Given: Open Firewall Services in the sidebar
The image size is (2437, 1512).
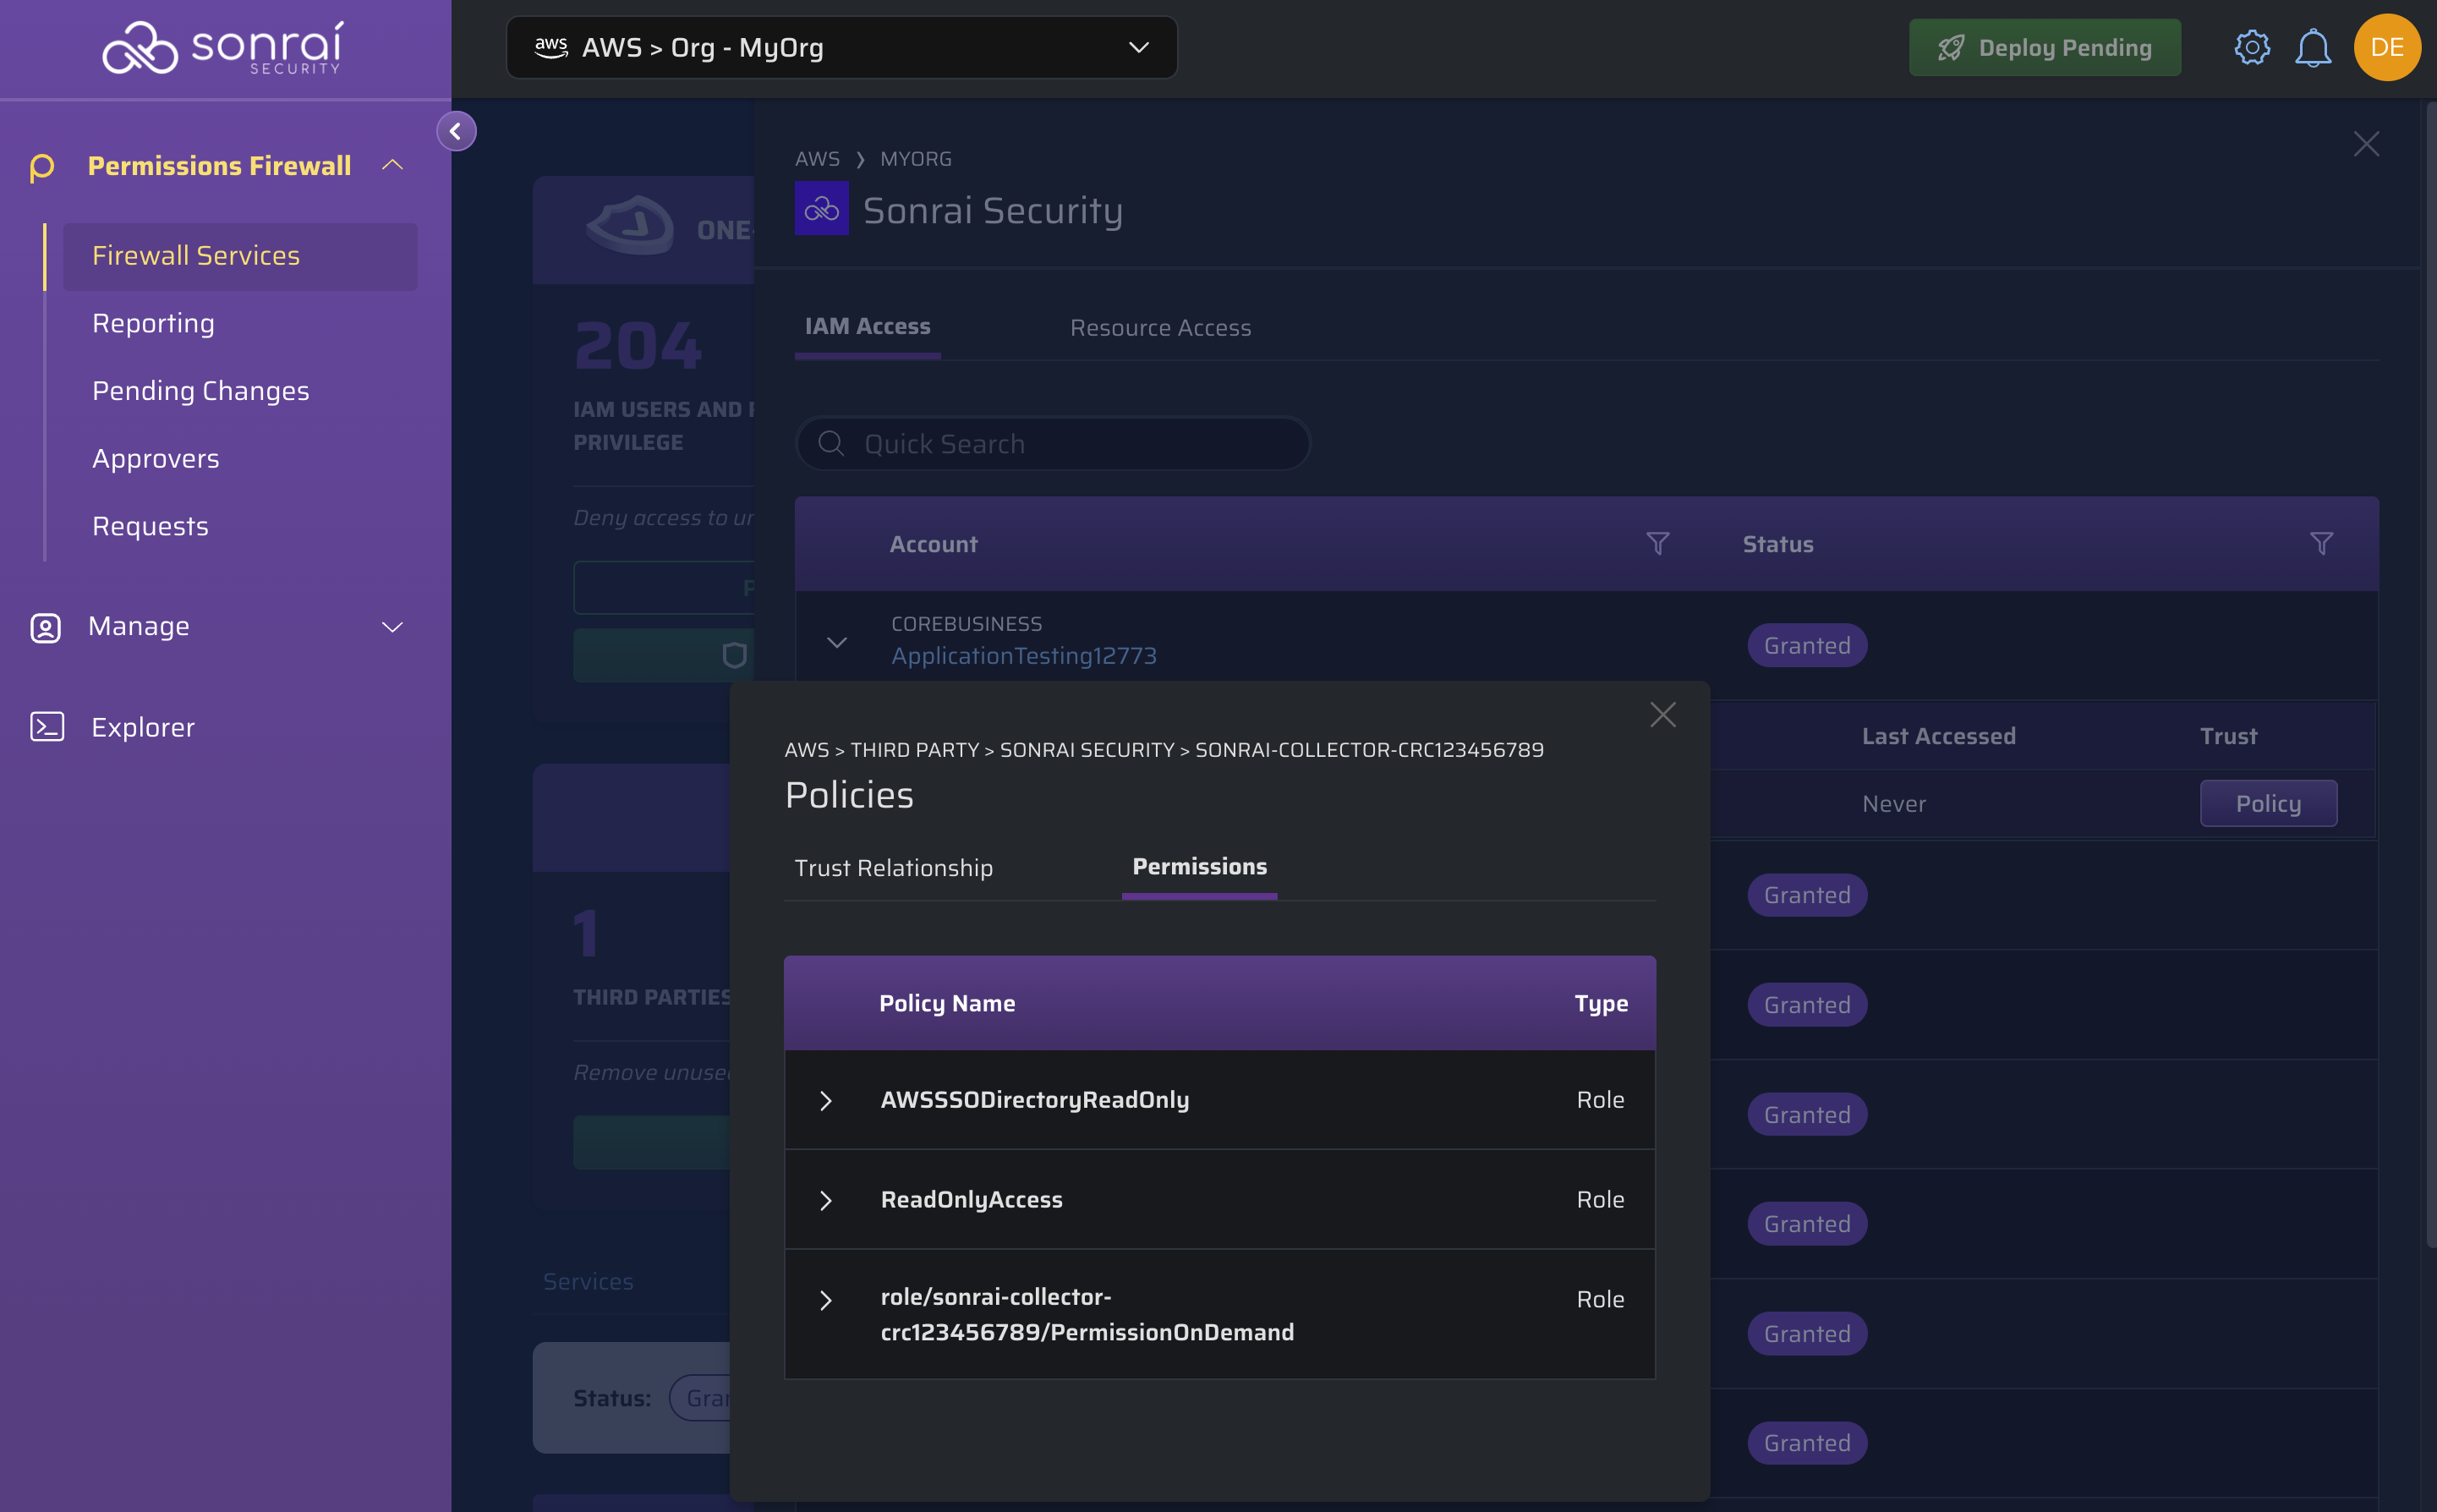Looking at the screenshot, I should 240,256.
